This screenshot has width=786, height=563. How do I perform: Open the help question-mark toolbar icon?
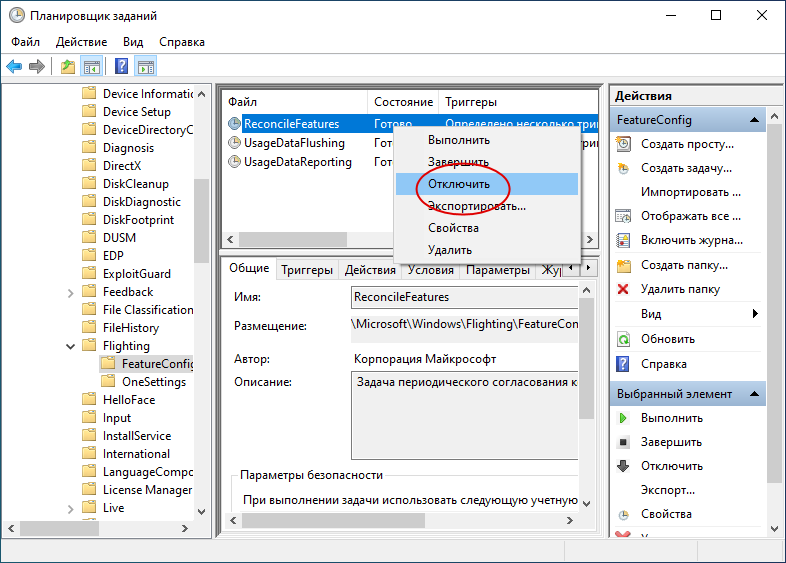coord(121,66)
